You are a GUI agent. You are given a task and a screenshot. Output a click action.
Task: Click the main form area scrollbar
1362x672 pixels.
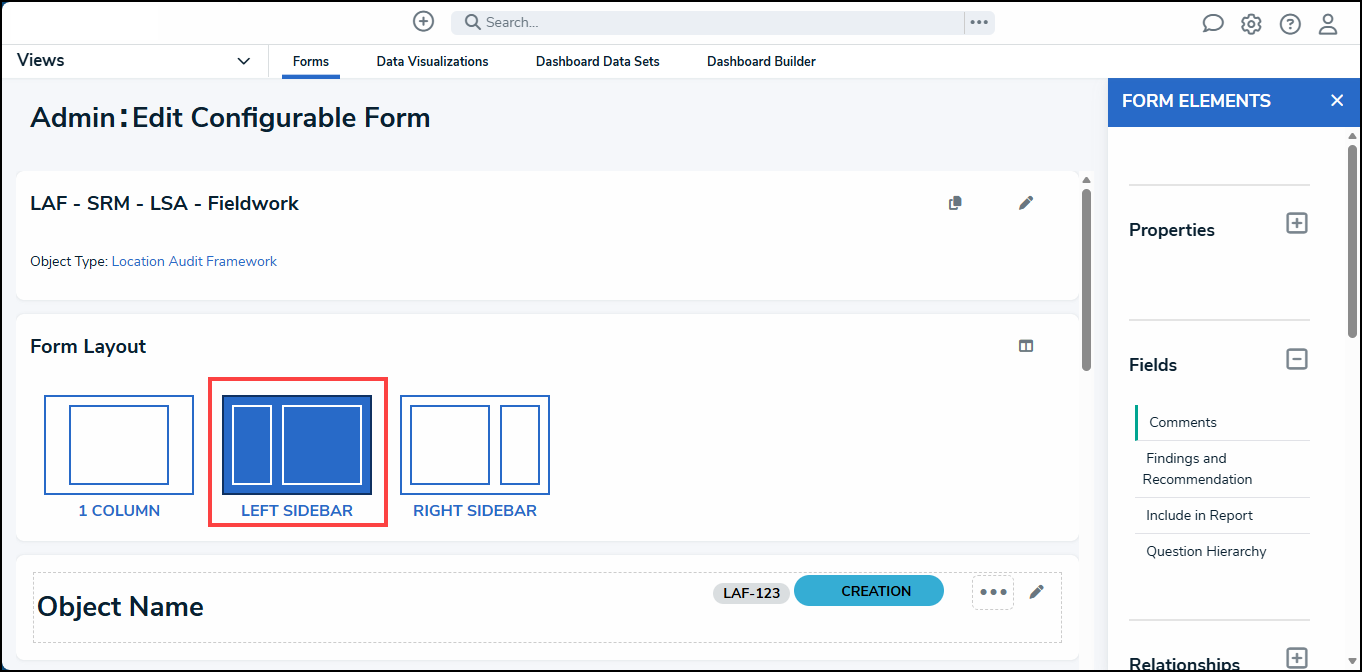(1087, 280)
